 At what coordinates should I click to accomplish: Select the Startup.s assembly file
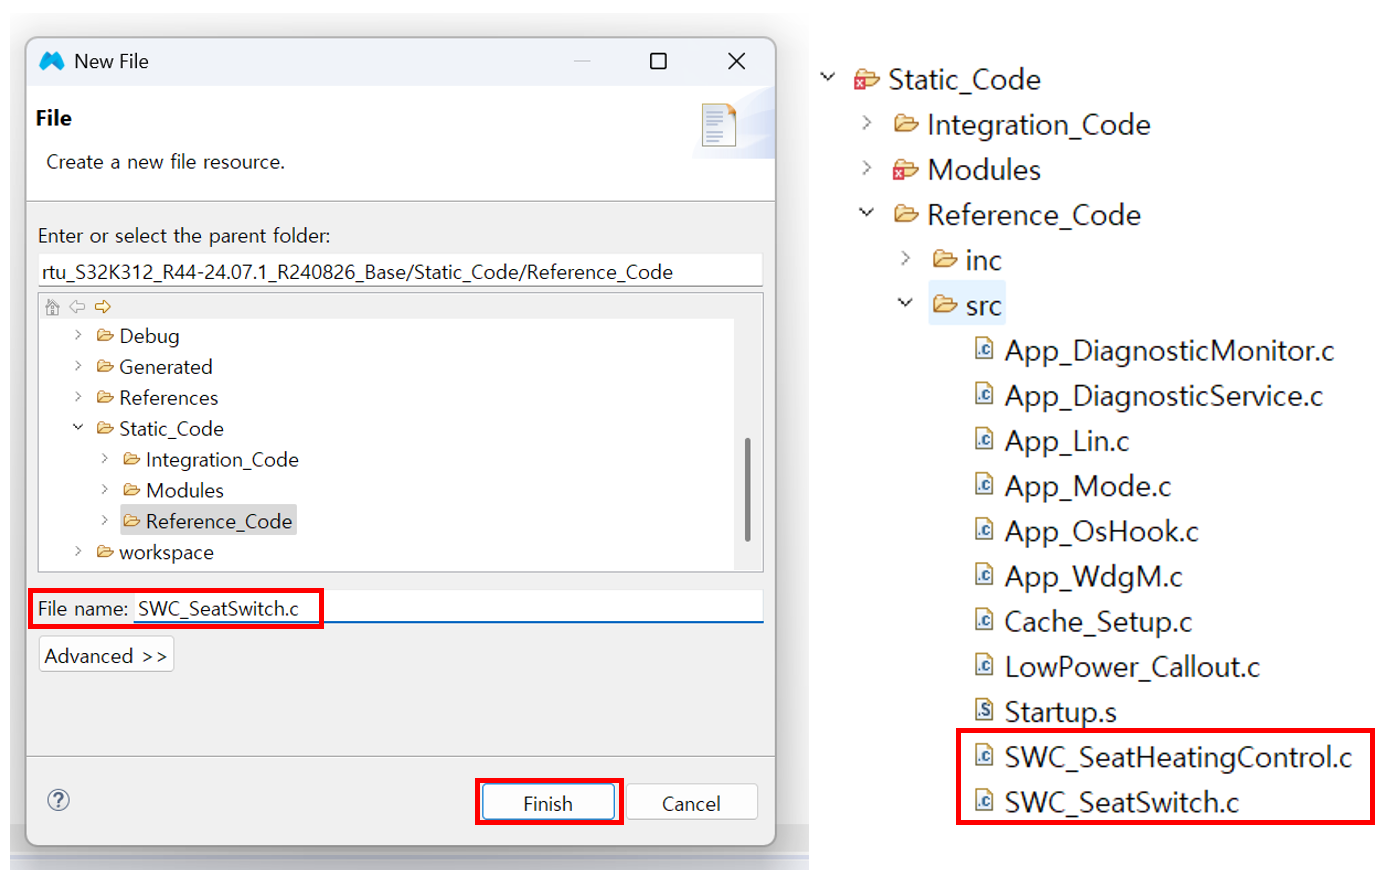click(x=1060, y=712)
